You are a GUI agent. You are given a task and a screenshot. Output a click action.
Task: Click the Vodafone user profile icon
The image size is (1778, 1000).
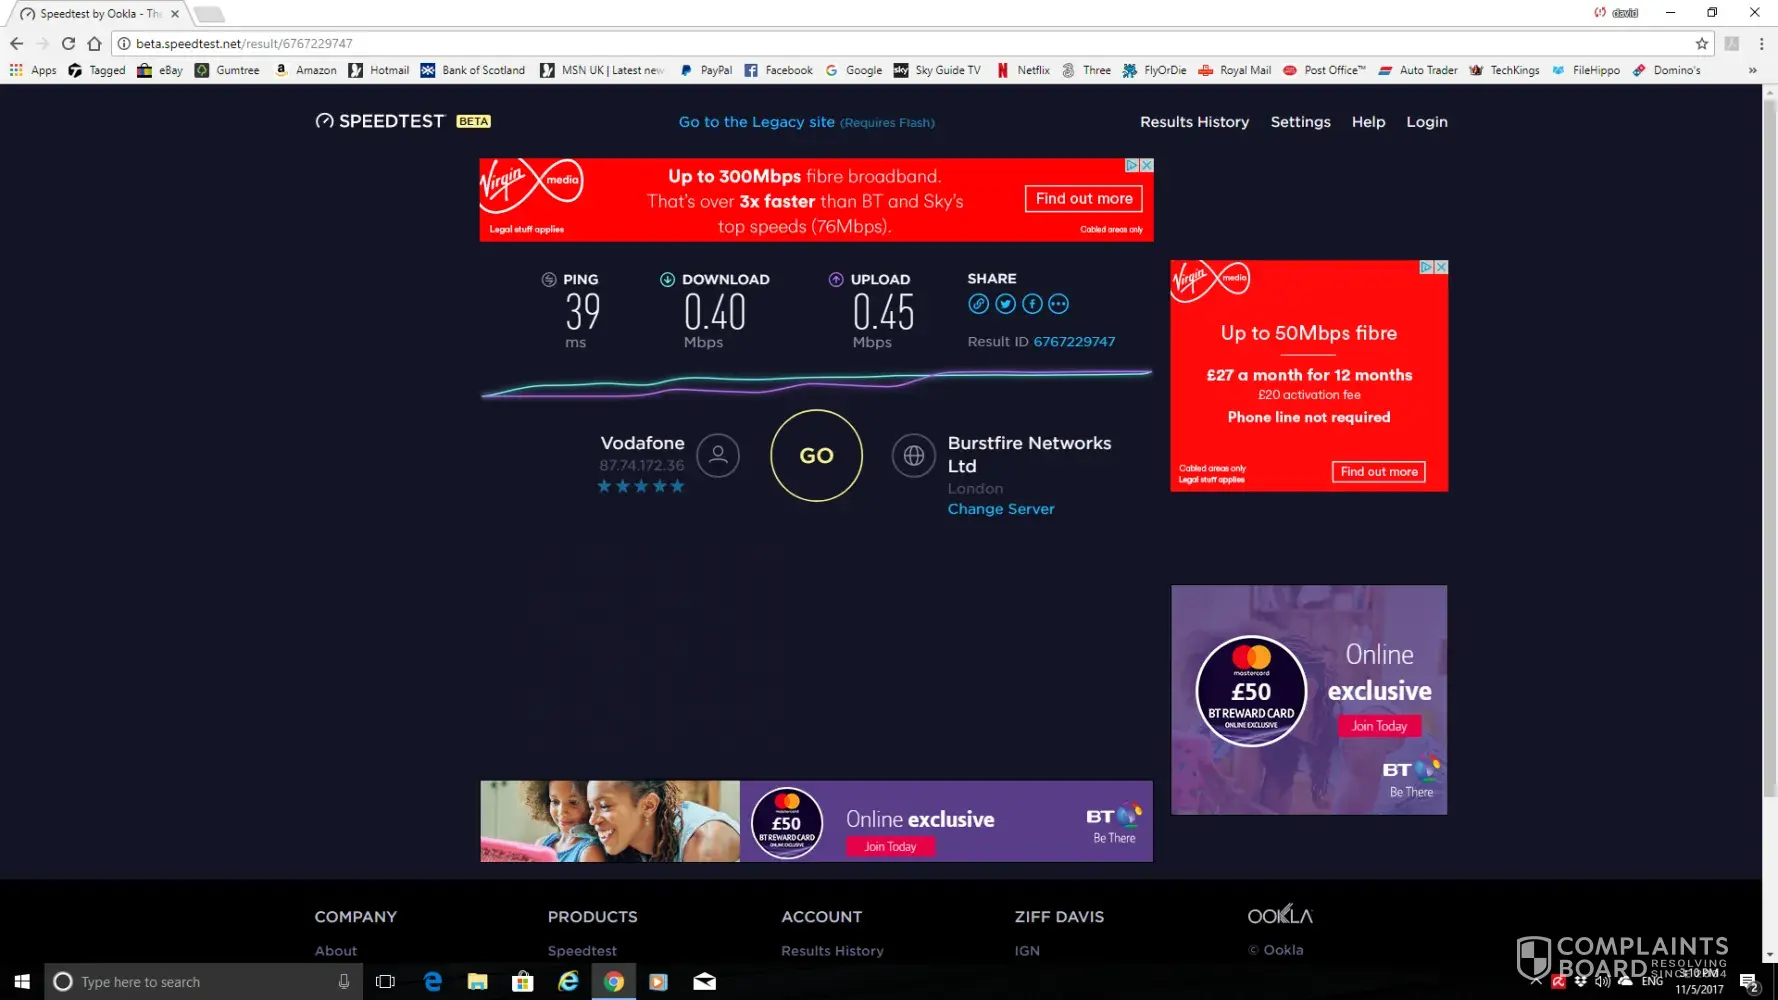click(x=718, y=456)
